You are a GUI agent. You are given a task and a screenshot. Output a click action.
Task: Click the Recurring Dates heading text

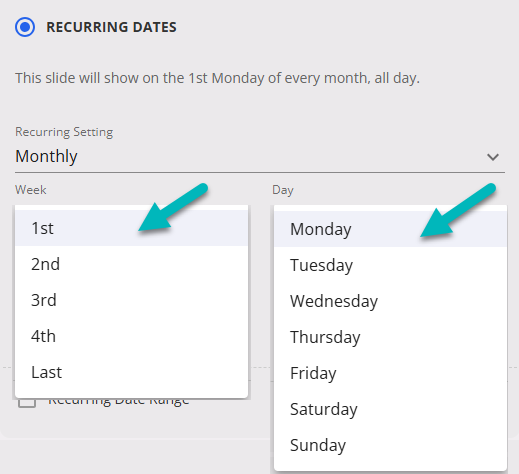tap(111, 27)
